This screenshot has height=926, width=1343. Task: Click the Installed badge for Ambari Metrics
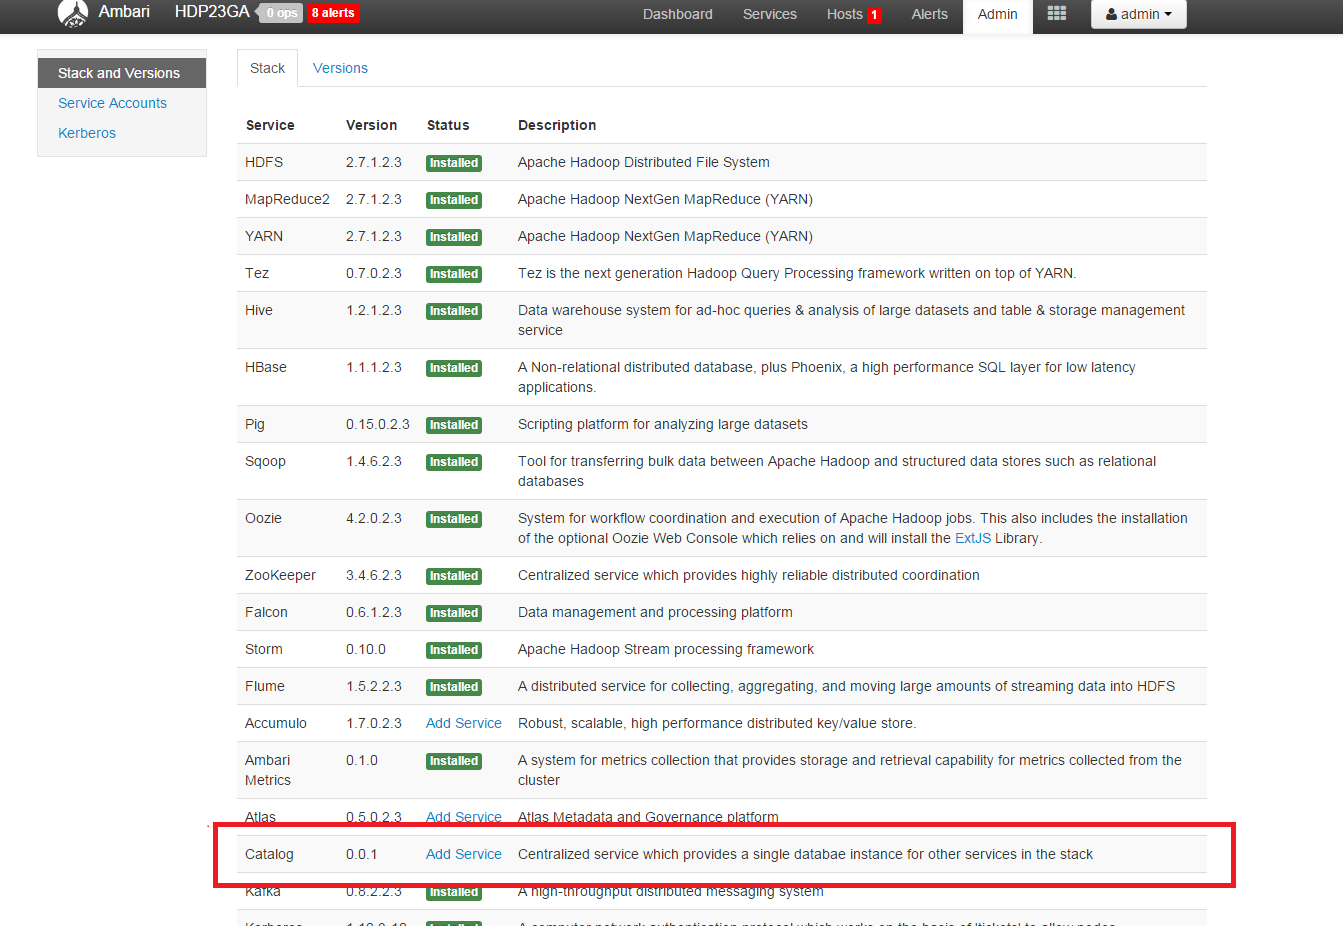(x=454, y=761)
